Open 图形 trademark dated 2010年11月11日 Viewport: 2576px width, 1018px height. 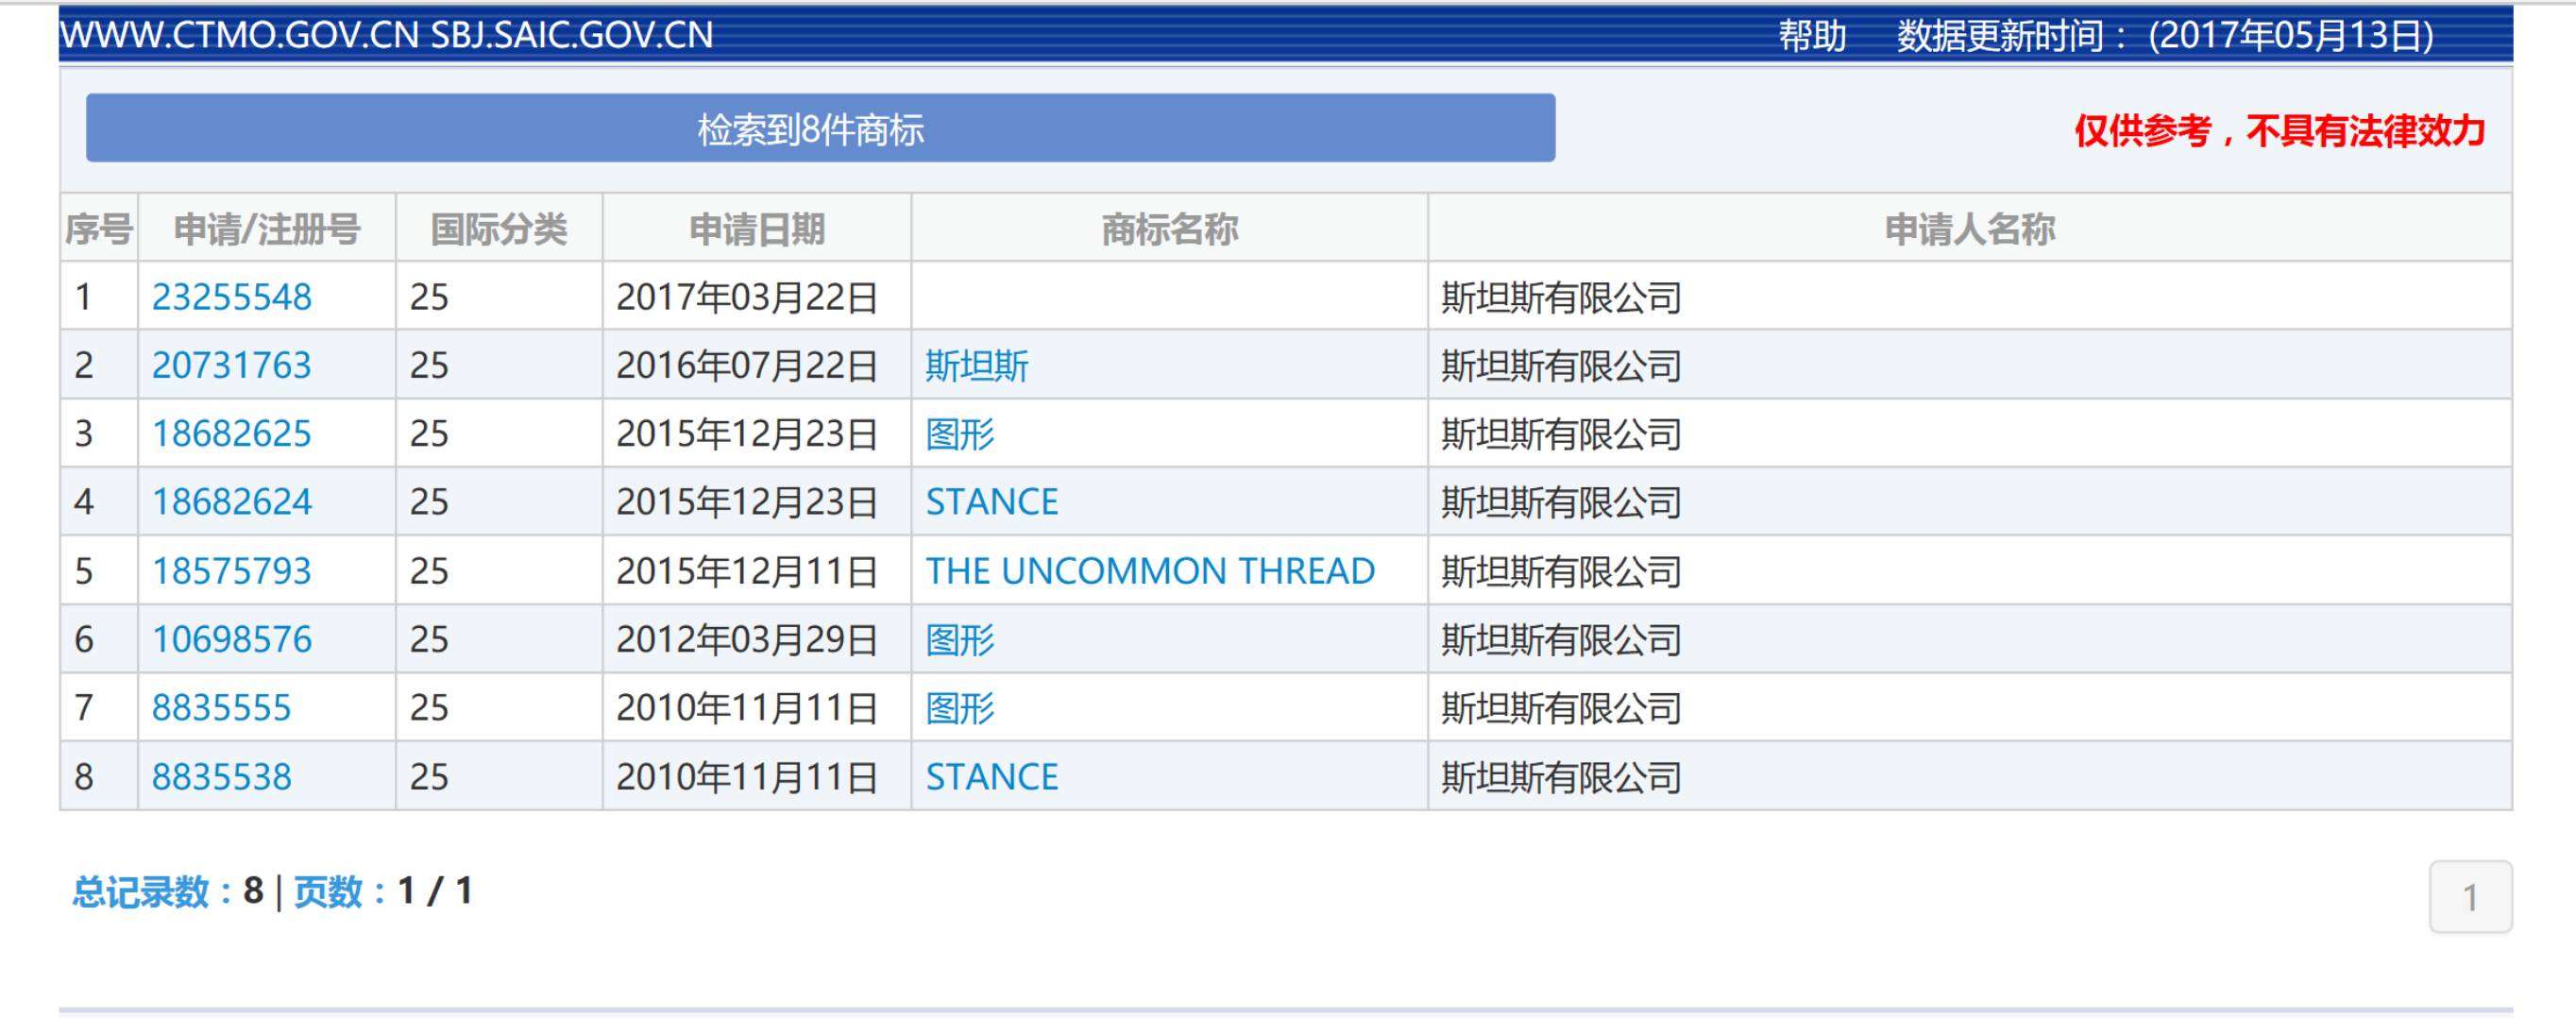pyautogui.click(x=960, y=707)
